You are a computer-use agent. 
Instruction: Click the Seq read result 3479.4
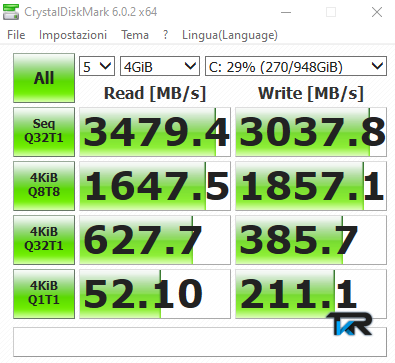(x=155, y=132)
